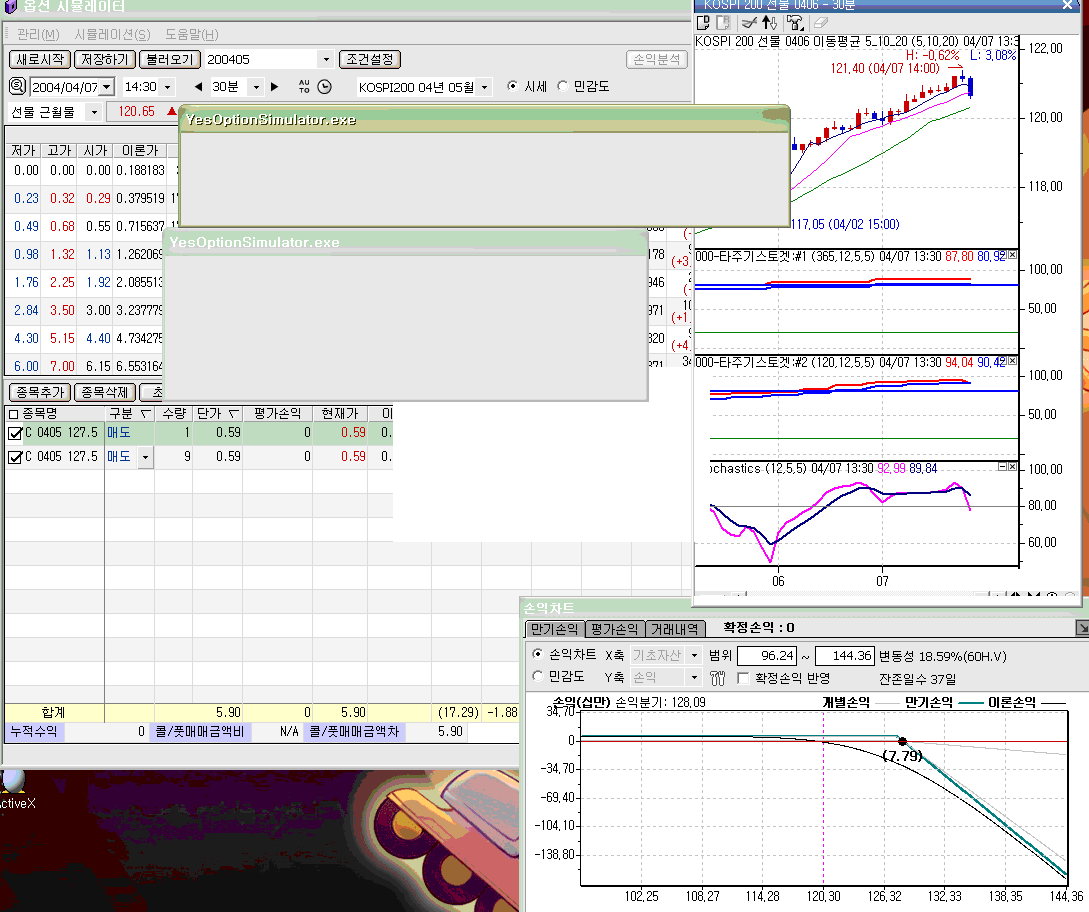Image resolution: width=1089 pixels, height=912 pixels.
Task: Enable the 확정손익 반영 checkbox
Action: (x=743, y=678)
